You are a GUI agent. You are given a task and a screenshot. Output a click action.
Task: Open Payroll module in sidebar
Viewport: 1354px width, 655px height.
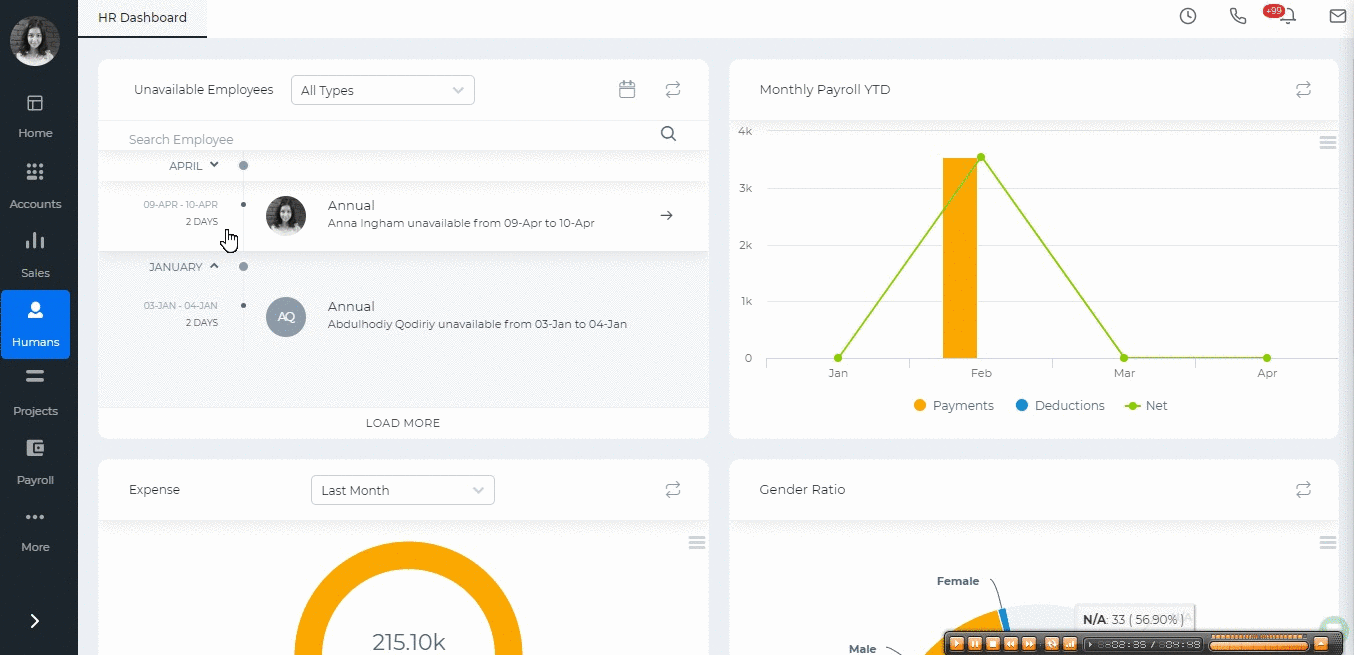tap(35, 463)
